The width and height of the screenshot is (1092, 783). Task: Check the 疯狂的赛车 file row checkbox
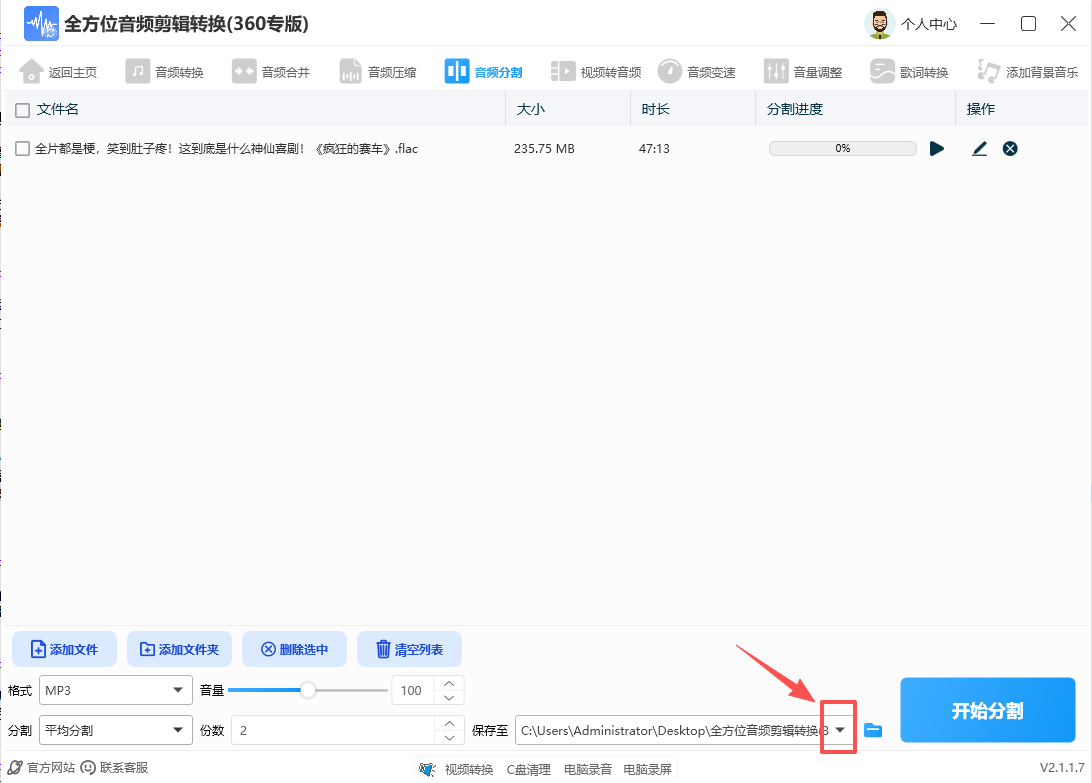point(20,148)
